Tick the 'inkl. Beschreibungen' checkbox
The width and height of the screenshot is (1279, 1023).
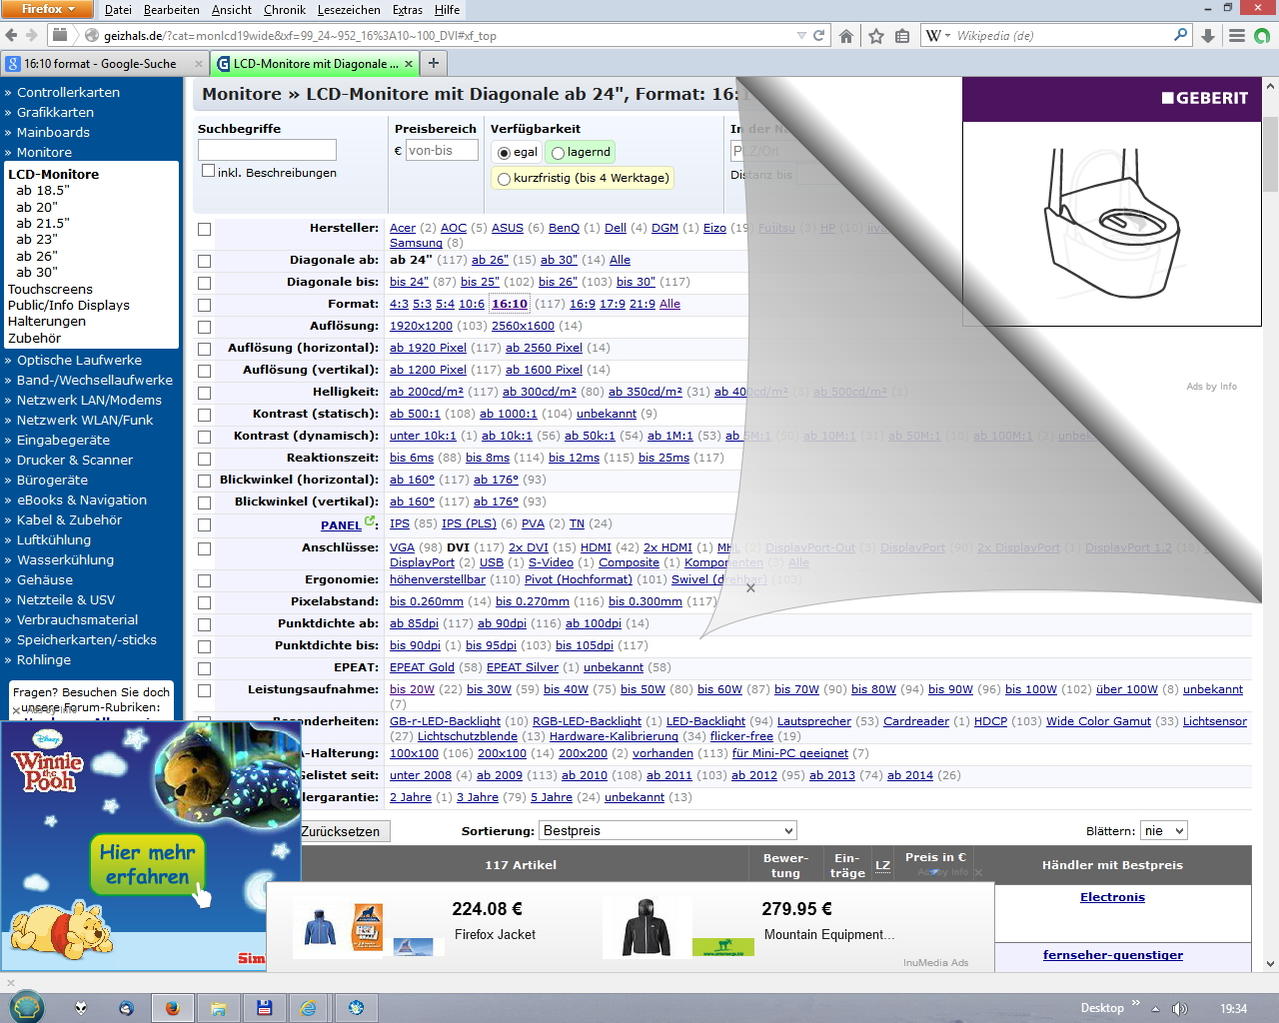[x=208, y=171]
